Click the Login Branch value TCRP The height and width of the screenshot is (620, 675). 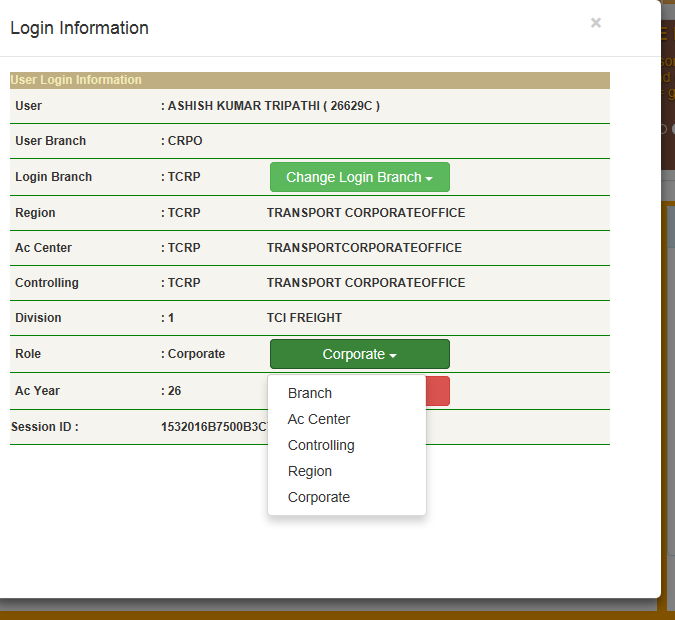pos(184,177)
